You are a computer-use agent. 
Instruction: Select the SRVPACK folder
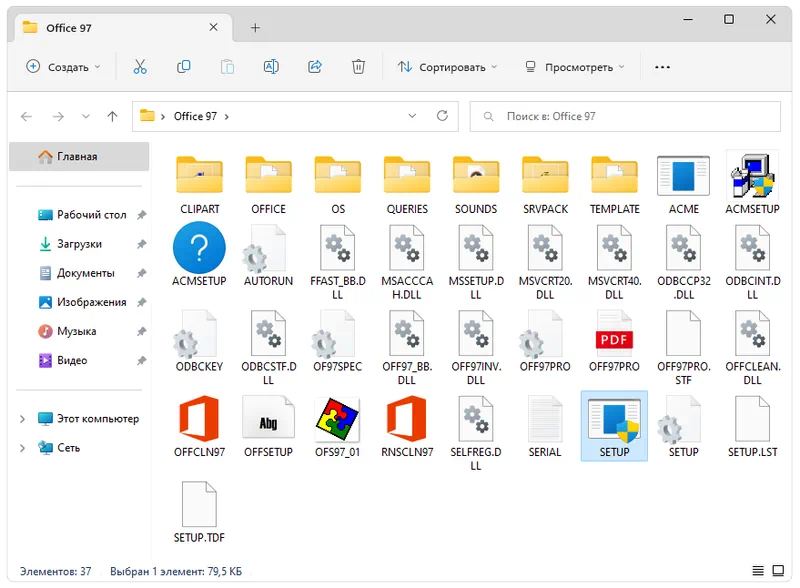point(545,185)
